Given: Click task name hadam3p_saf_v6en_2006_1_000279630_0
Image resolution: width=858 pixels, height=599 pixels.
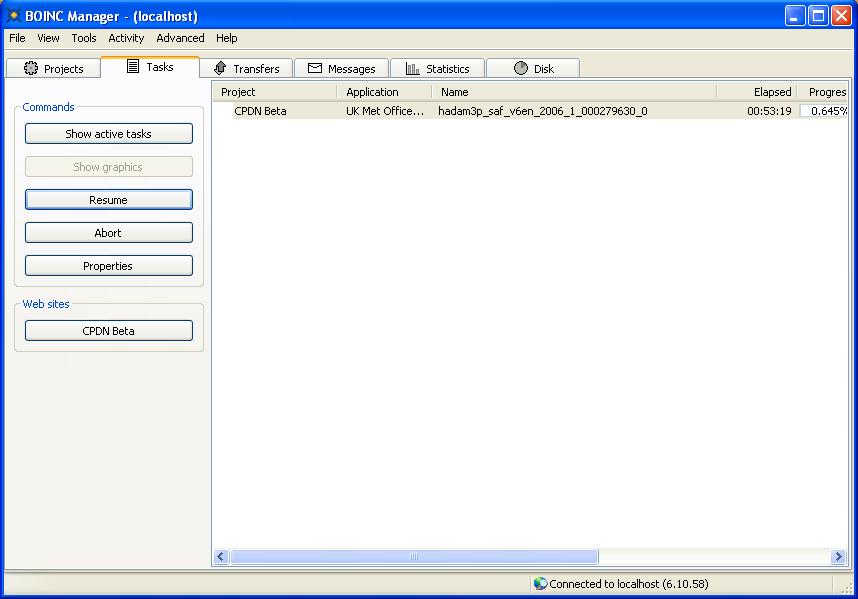Looking at the screenshot, I should 543,111.
